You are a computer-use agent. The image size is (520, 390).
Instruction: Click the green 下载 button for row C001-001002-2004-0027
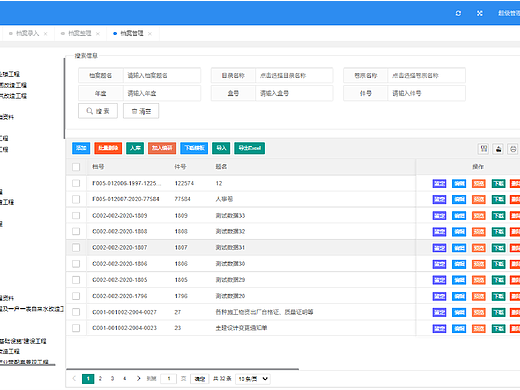coord(498,312)
